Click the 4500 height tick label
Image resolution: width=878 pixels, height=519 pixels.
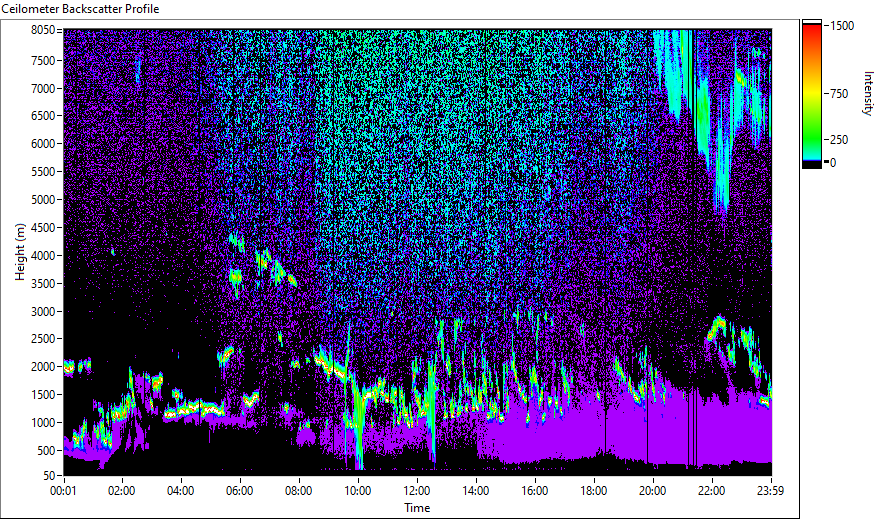click(x=43, y=228)
